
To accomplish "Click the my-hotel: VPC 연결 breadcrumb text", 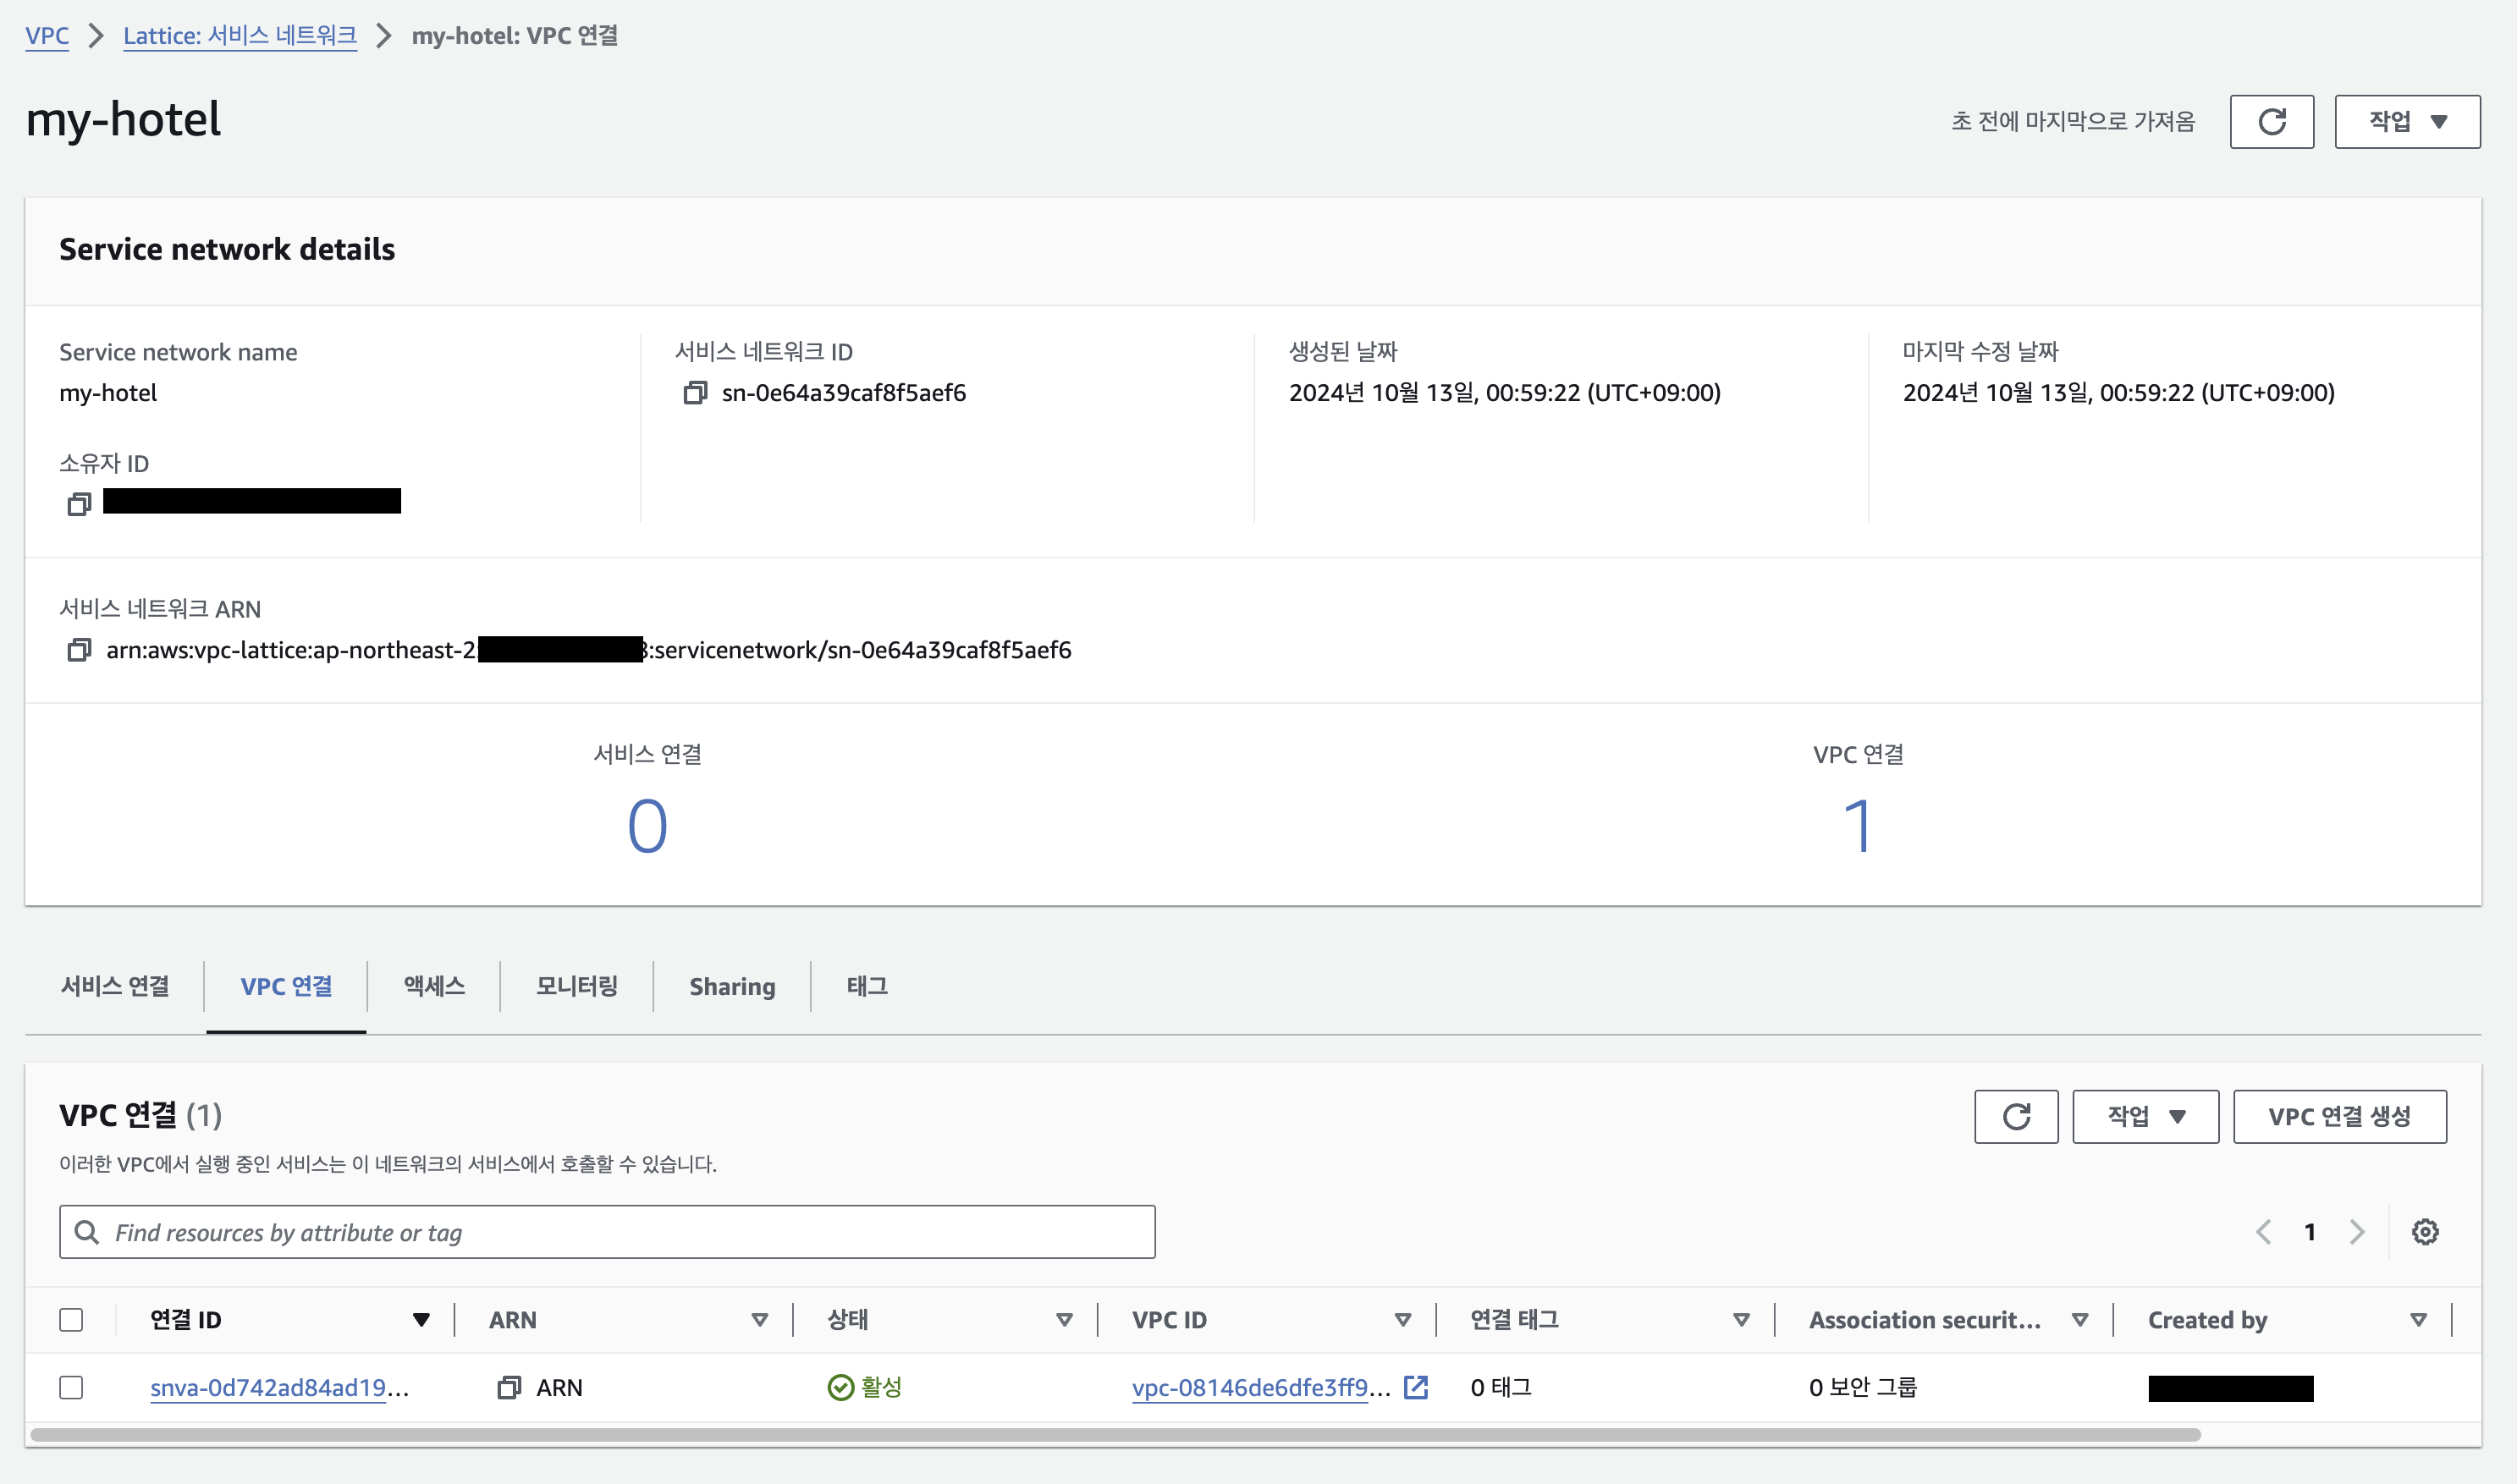I will [x=515, y=36].
